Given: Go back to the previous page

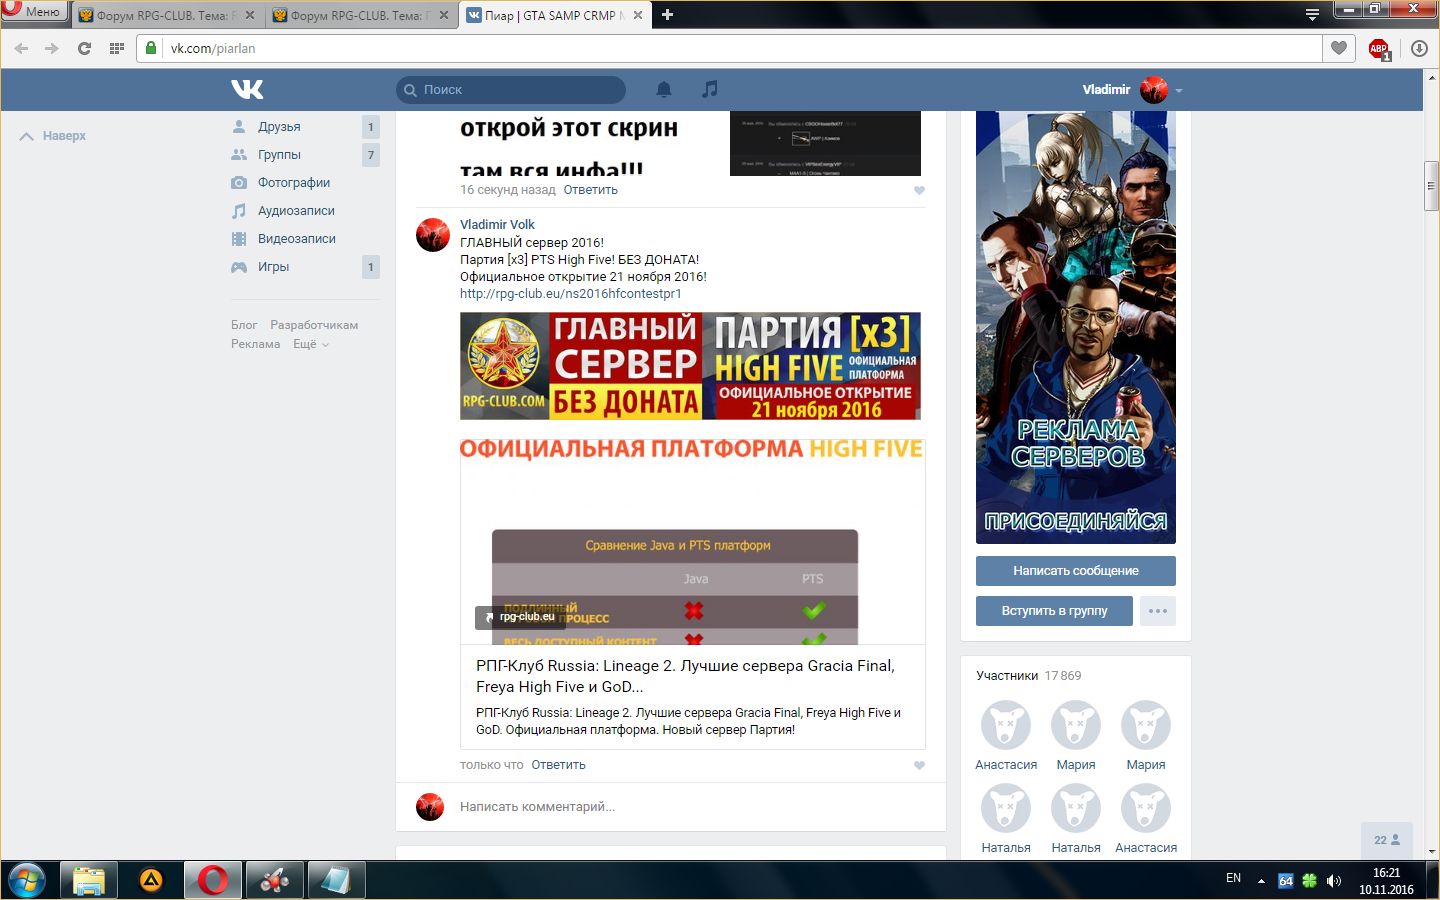Looking at the screenshot, I should pyautogui.click(x=21, y=48).
